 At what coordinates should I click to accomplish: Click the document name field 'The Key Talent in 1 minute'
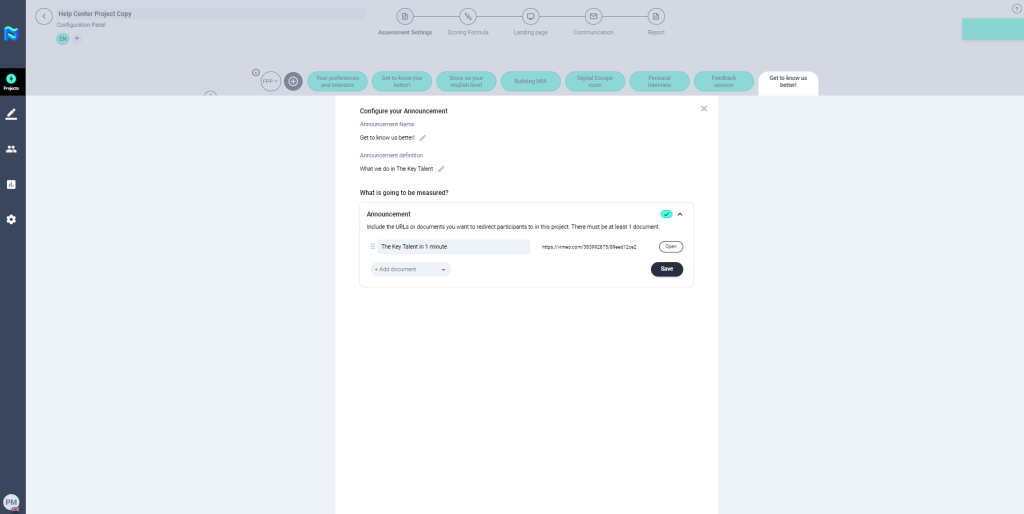(x=453, y=246)
